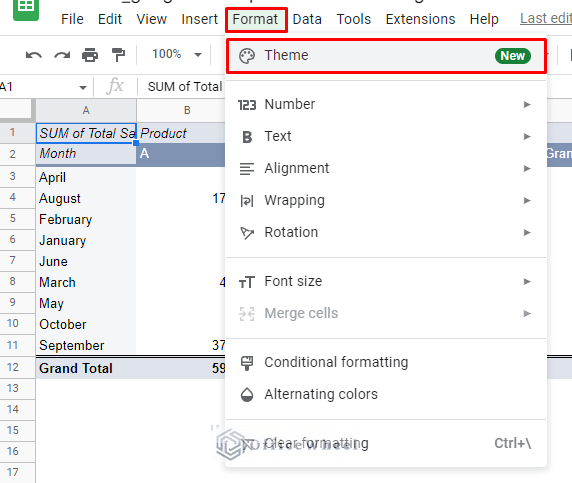Click the Undo arrow icon
This screenshot has height=483, width=572.
point(34,55)
